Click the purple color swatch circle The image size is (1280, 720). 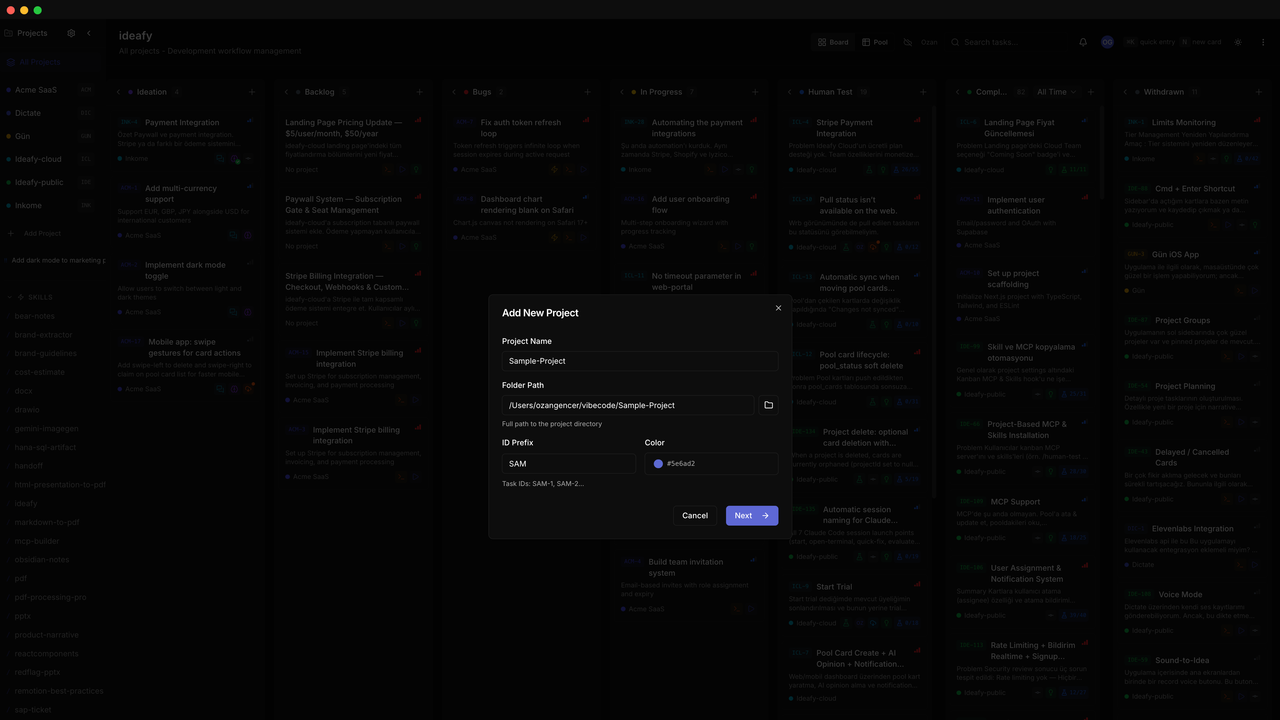(658, 464)
